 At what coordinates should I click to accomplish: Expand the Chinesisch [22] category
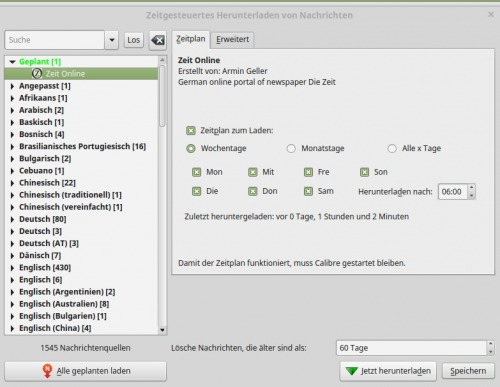(x=12, y=183)
